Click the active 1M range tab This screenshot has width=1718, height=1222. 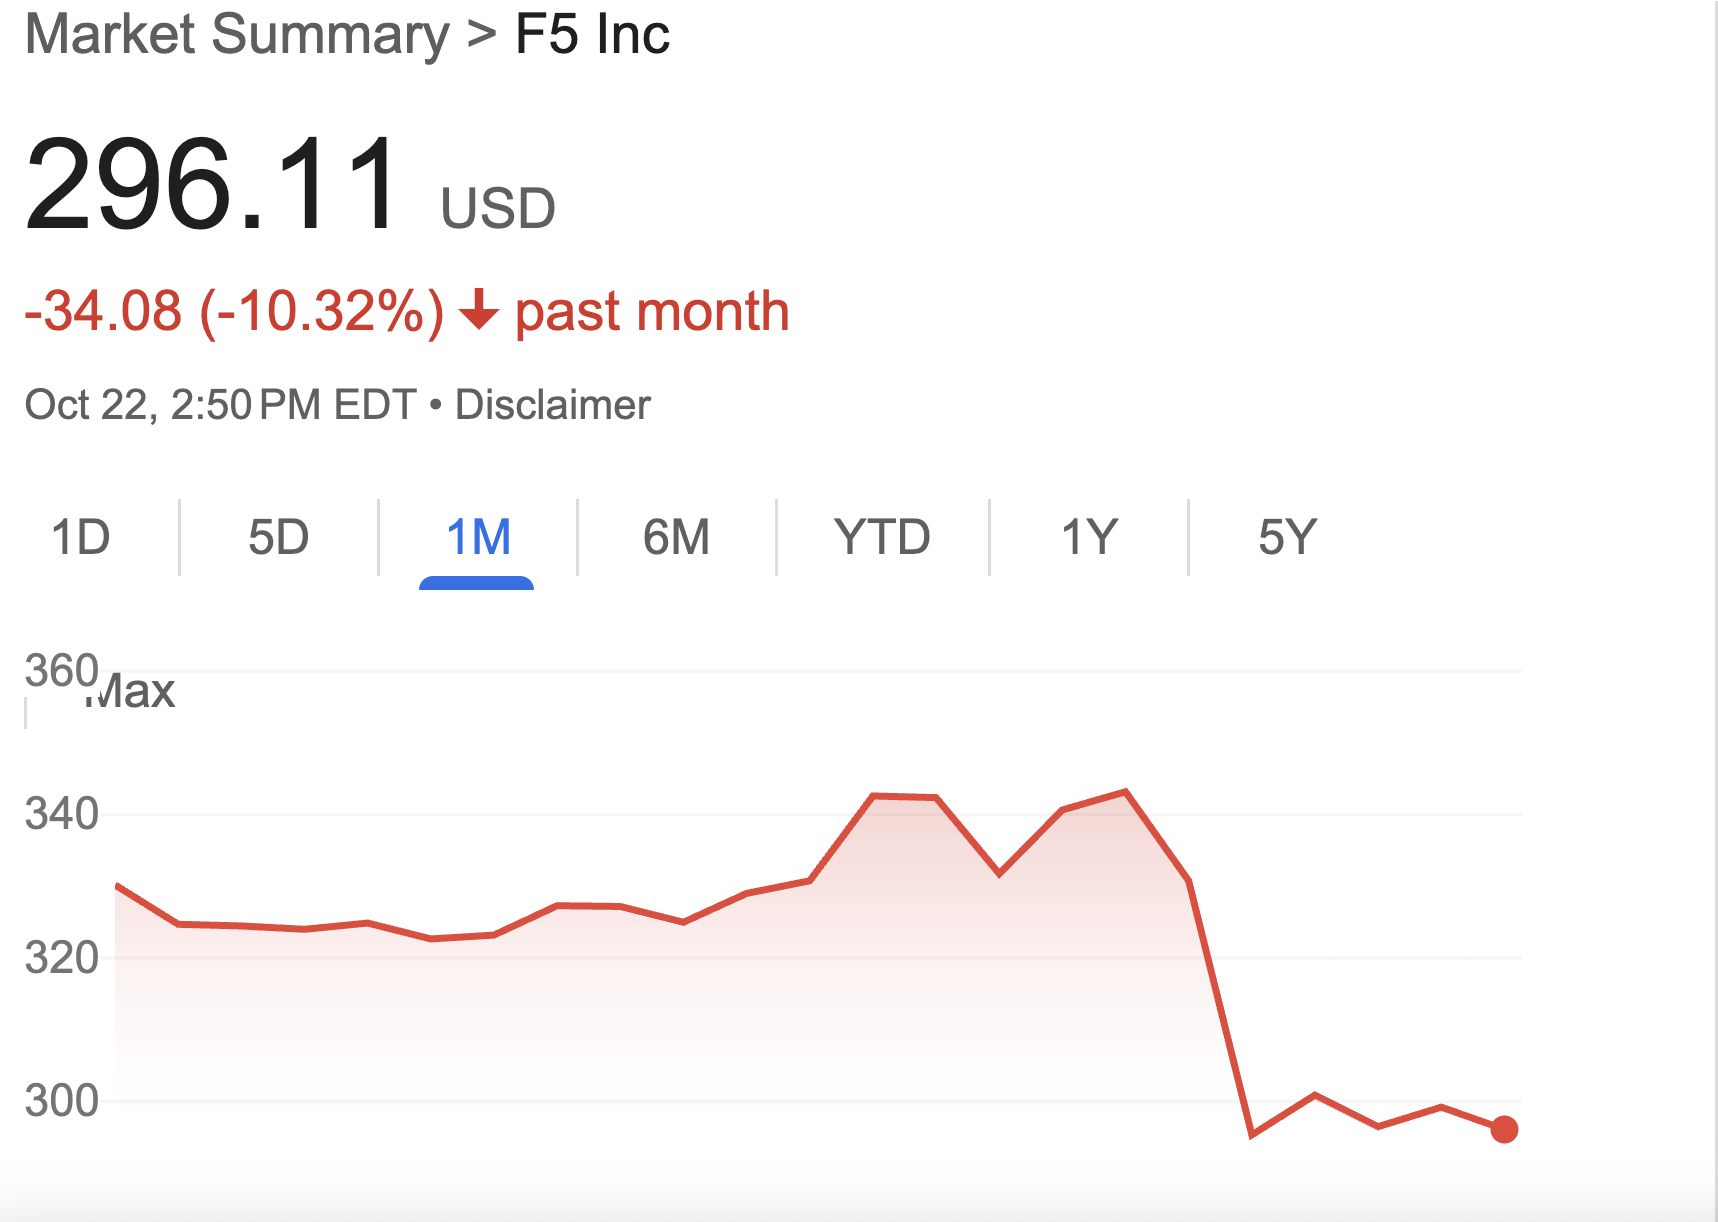[x=478, y=538]
